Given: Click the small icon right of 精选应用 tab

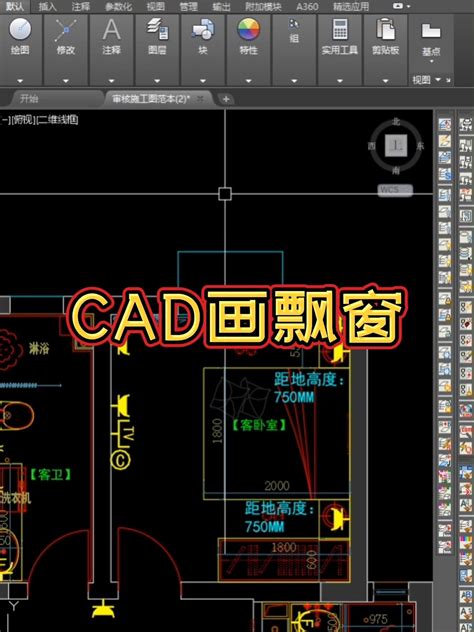Looking at the screenshot, I should (398, 6).
